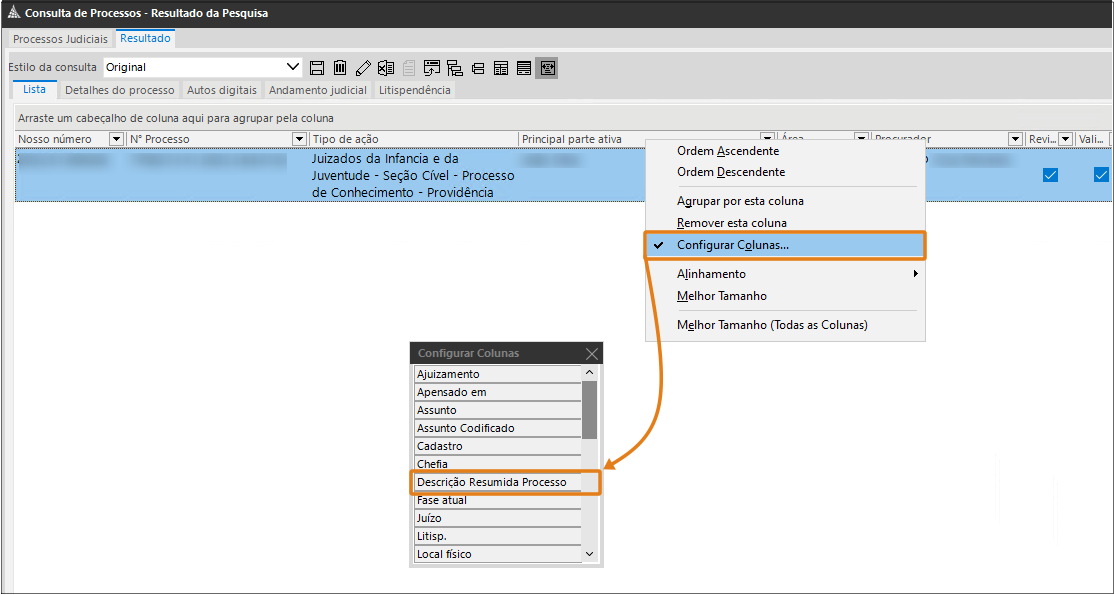Toggle the Vali... column checkbox in the row
The image size is (1115, 595).
pyautogui.click(x=1101, y=175)
